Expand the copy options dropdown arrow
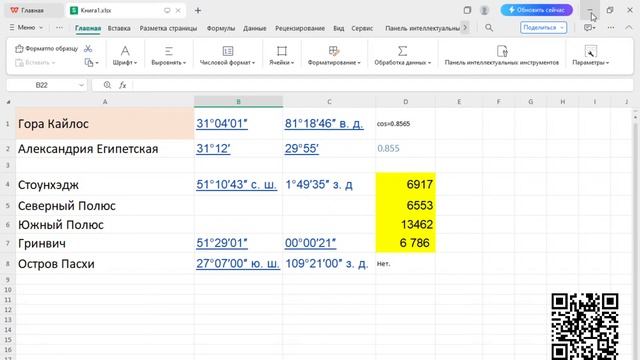 97,63
